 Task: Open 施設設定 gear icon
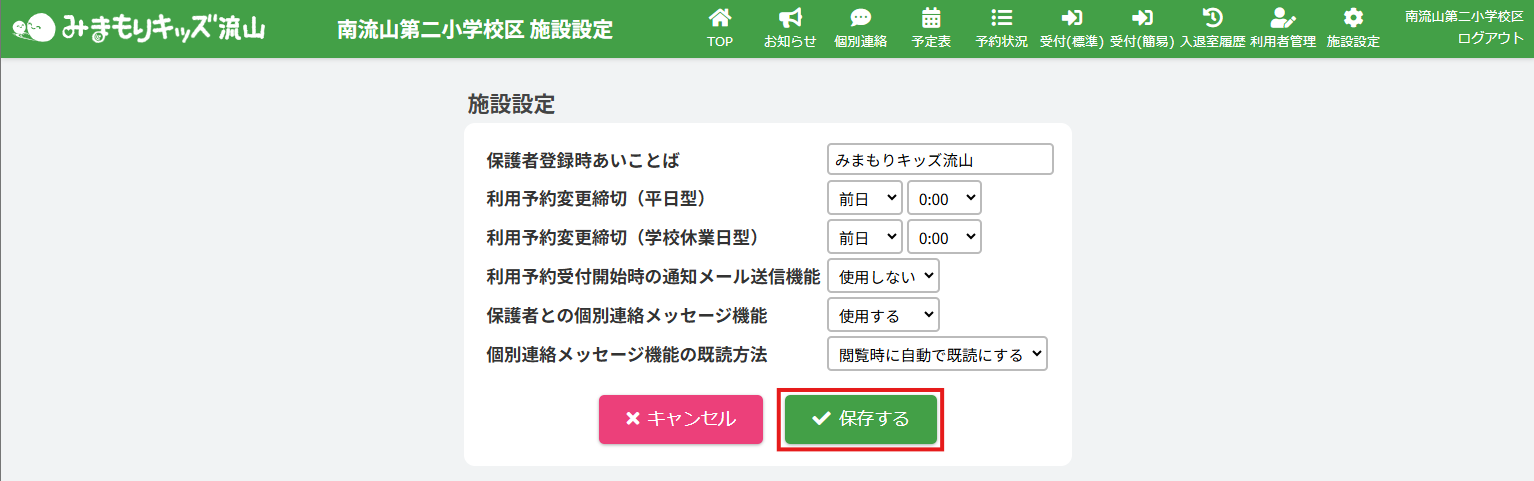[x=1353, y=18]
